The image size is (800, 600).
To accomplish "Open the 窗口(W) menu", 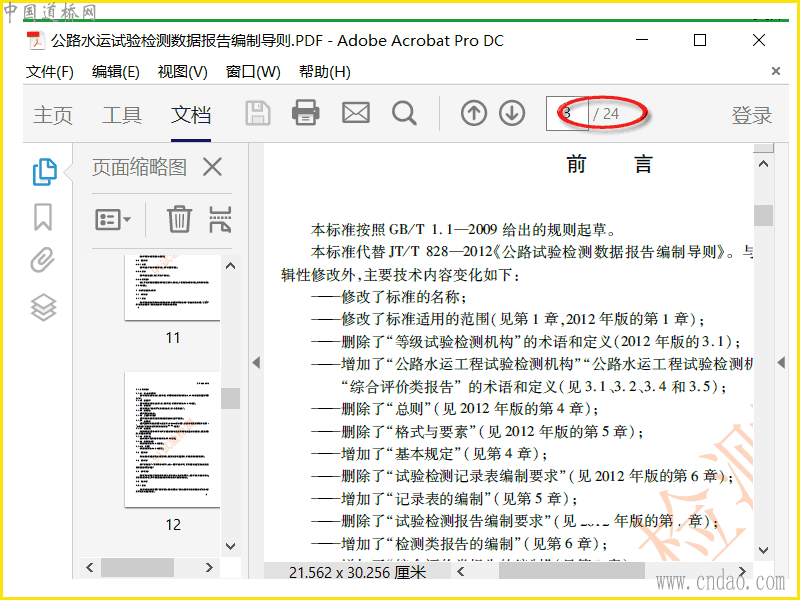I will (253, 72).
